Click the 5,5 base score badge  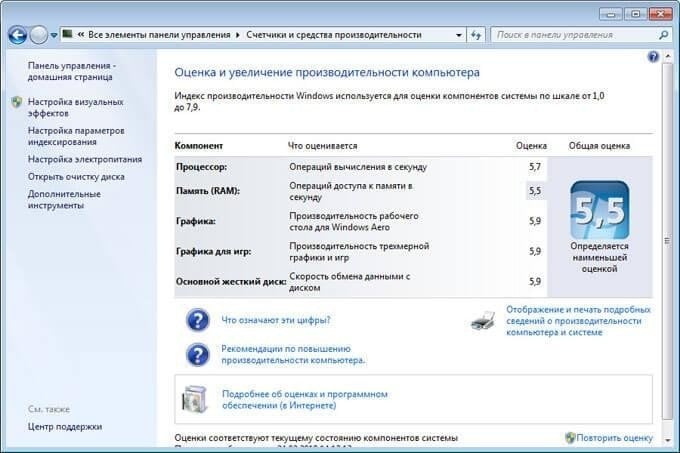pyautogui.click(x=599, y=210)
